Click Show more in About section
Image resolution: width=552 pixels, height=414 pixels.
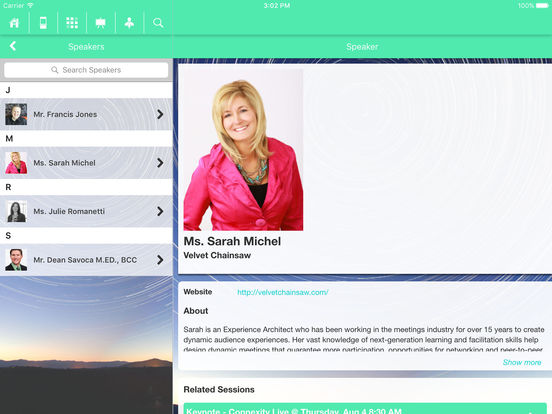click(522, 362)
